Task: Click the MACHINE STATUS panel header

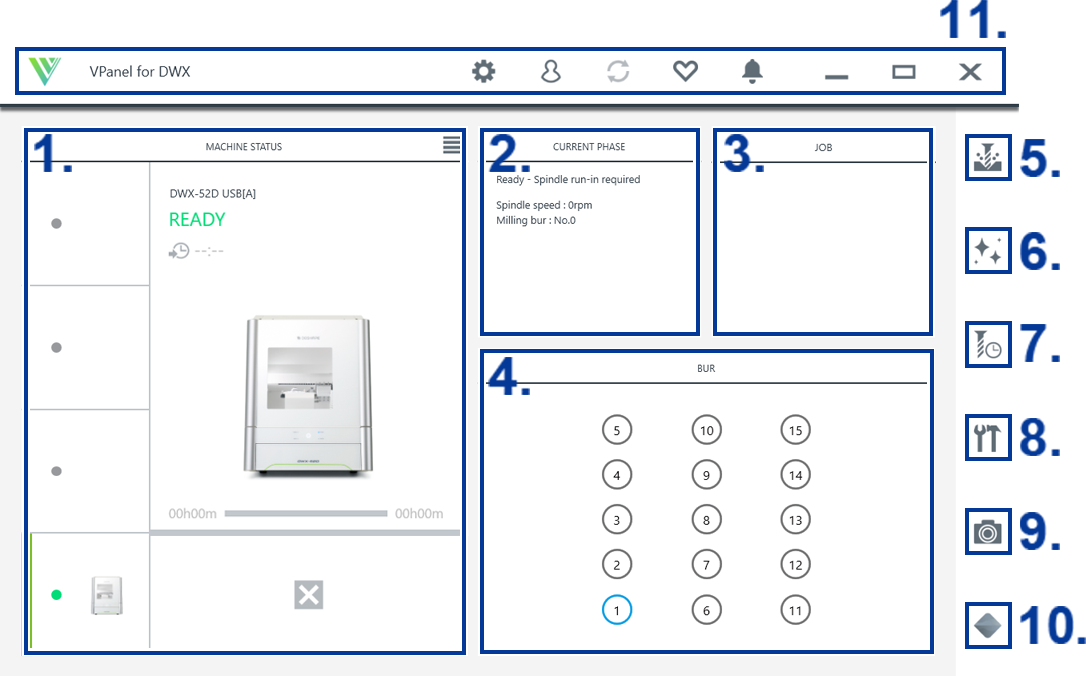Action: coord(244,147)
